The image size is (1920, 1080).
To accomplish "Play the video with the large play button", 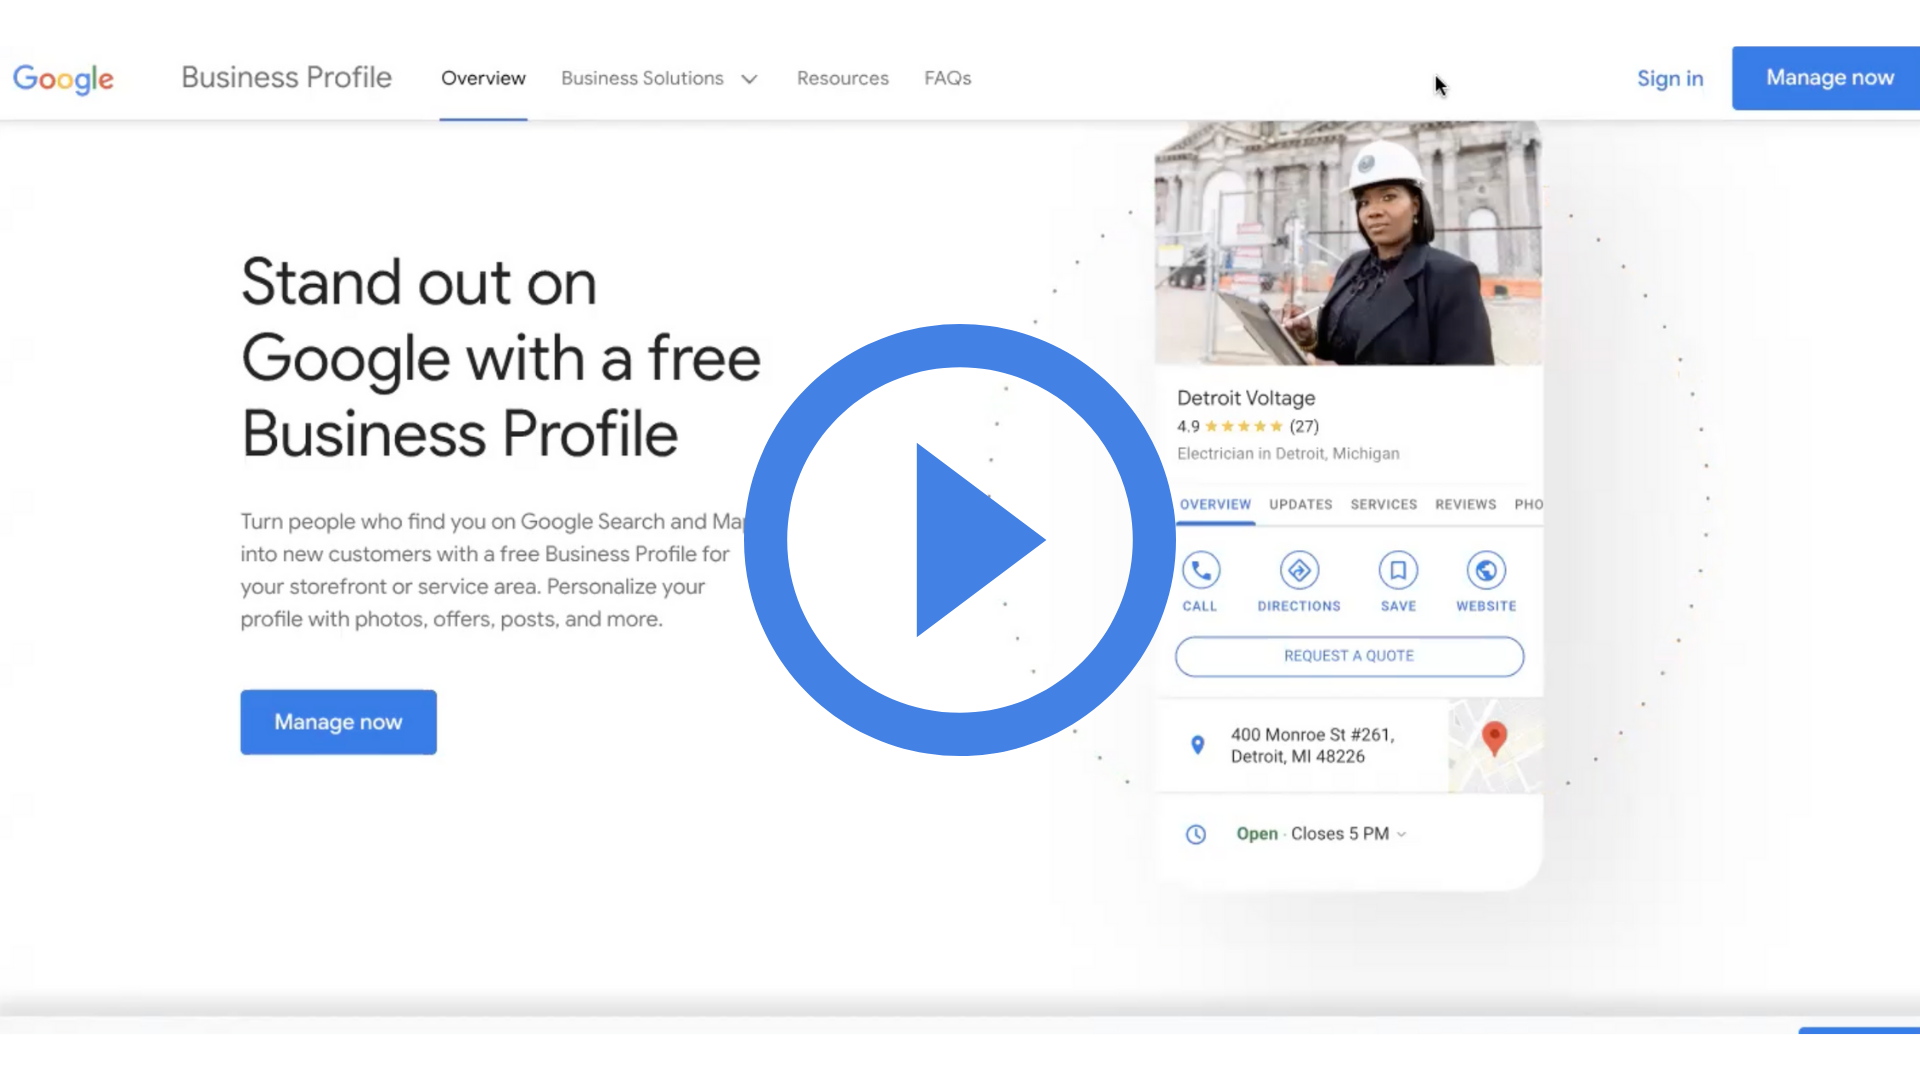I will point(959,539).
